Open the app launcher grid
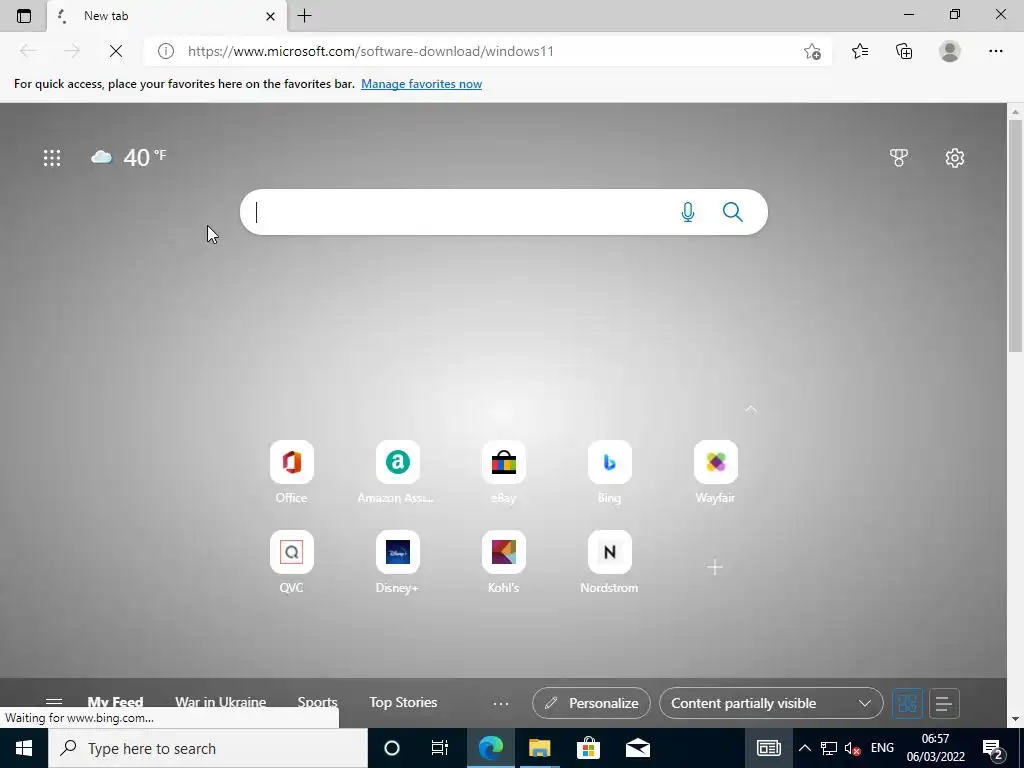This screenshot has width=1024, height=768. click(52, 157)
